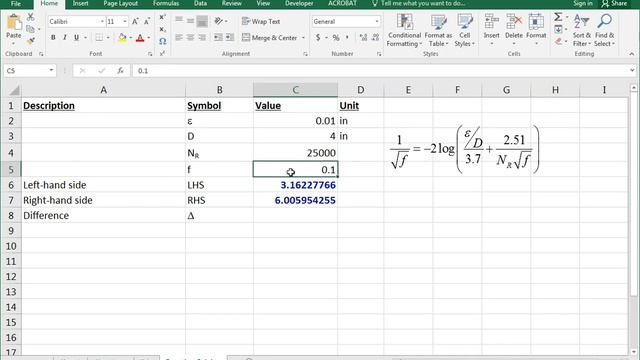Click the Borders icon
The image size is (640, 360).
[x=99, y=38]
